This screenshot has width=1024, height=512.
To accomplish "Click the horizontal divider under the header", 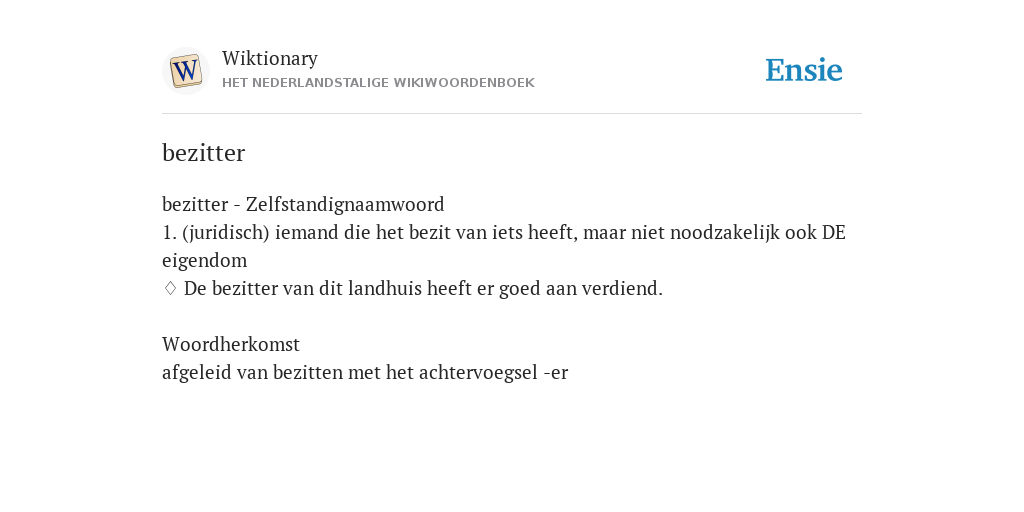I will pyautogui.click(x=512, y=114).
